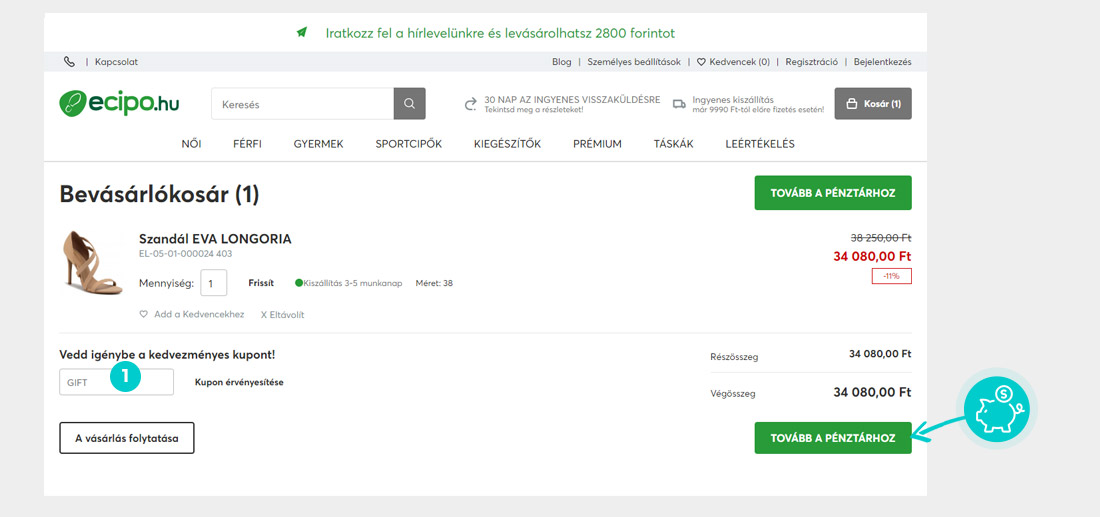Viewport: 1100px width, 517px height.
Task: Click the green delivery availability dot
Action: (299, 283)
